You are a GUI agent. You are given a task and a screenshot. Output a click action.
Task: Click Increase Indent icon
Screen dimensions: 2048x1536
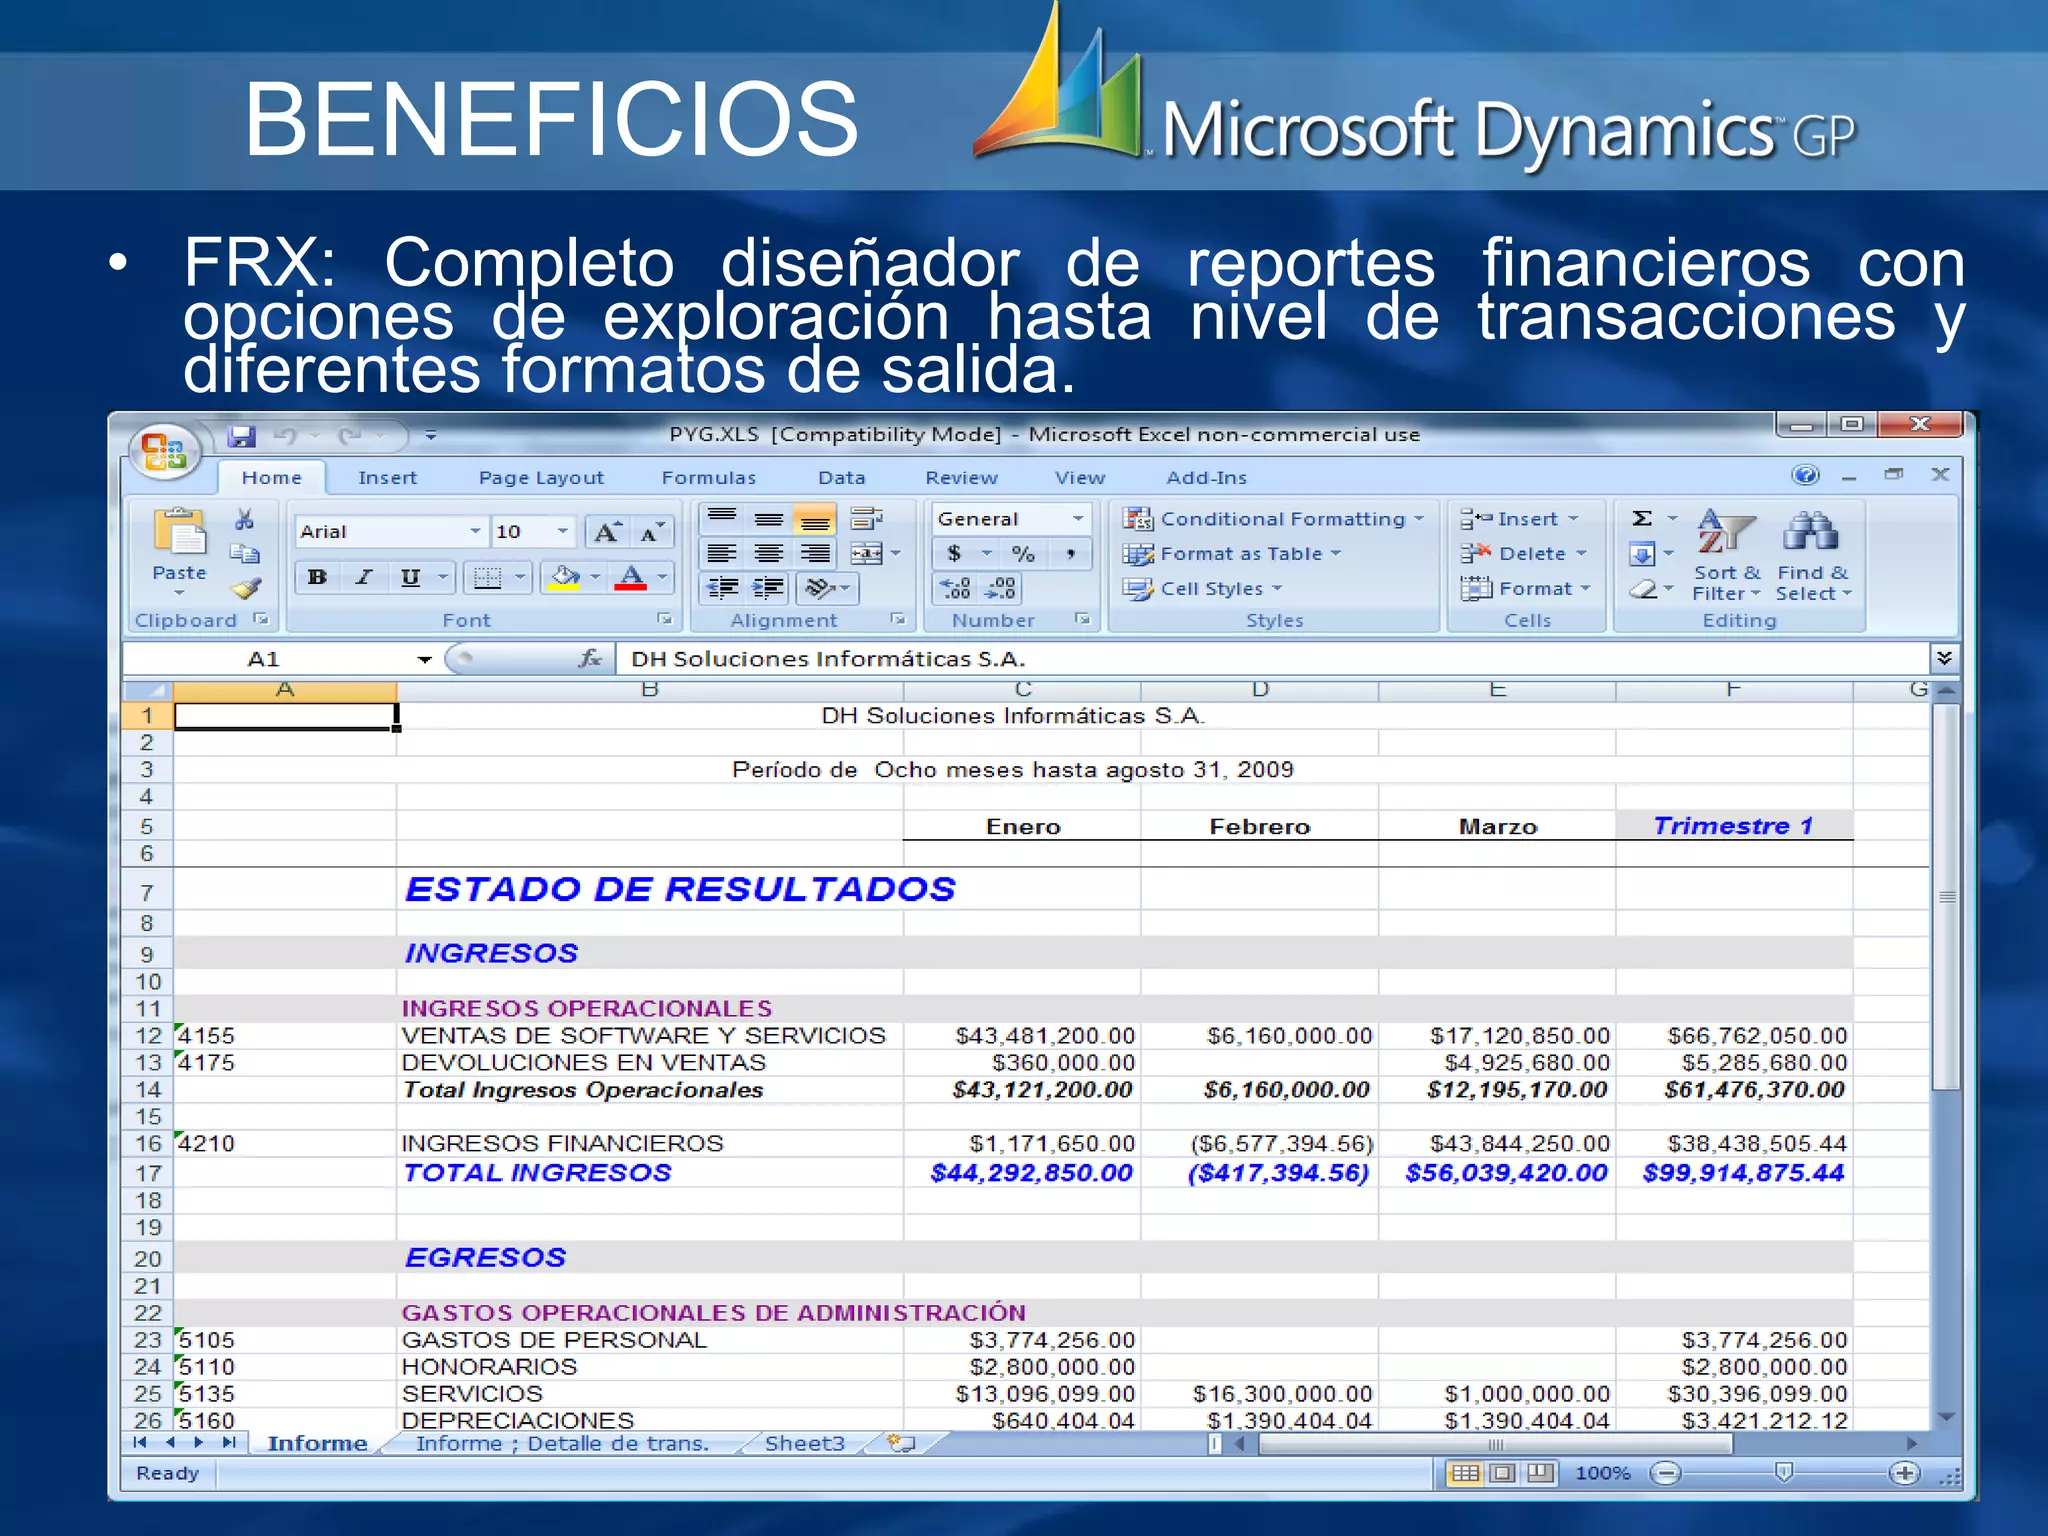[768, 588]
